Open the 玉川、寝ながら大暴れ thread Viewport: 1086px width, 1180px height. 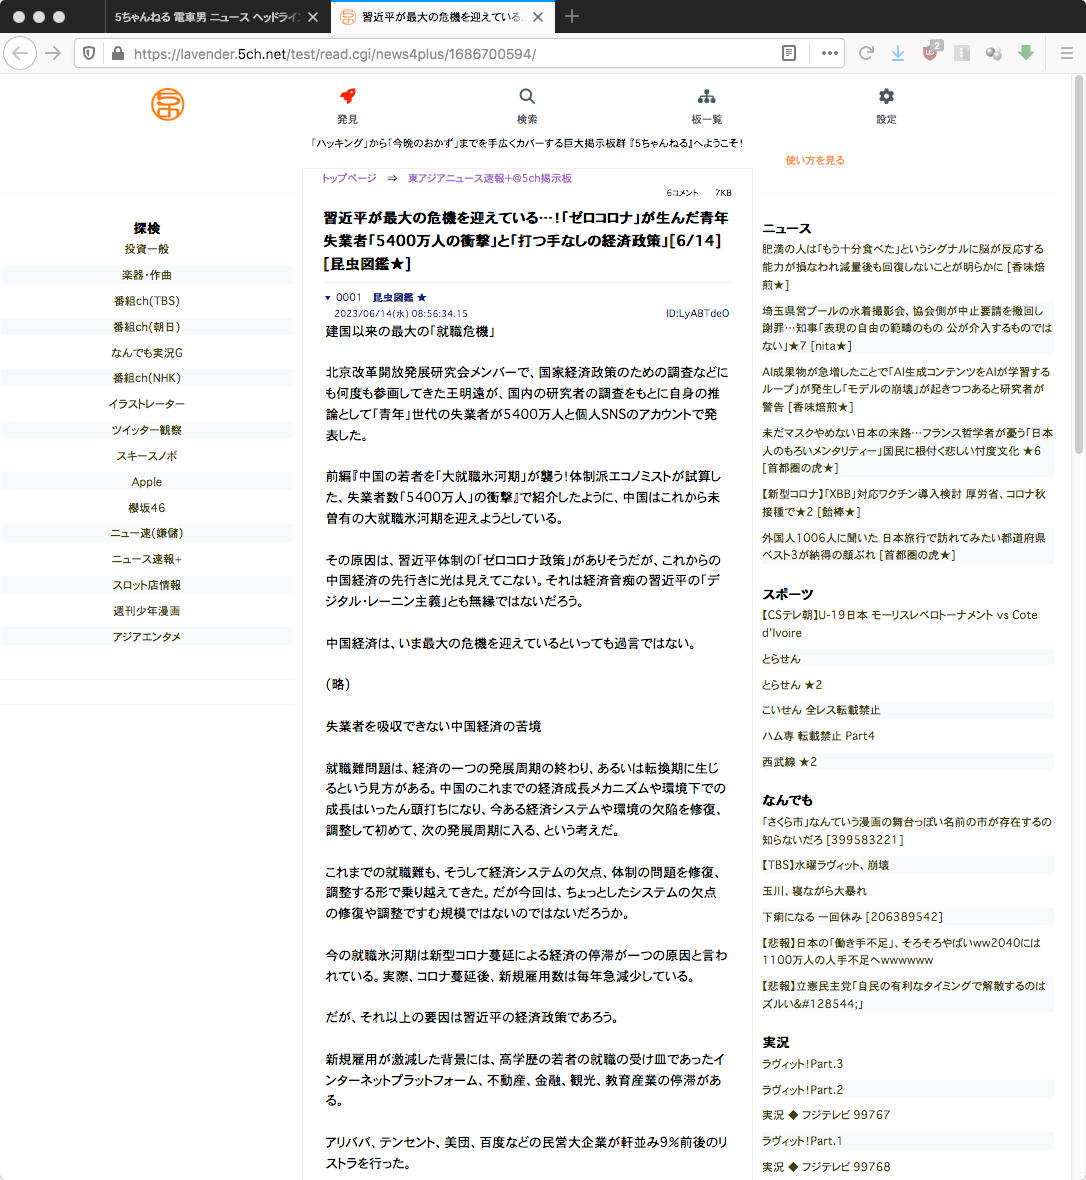(x=814, y=891)
